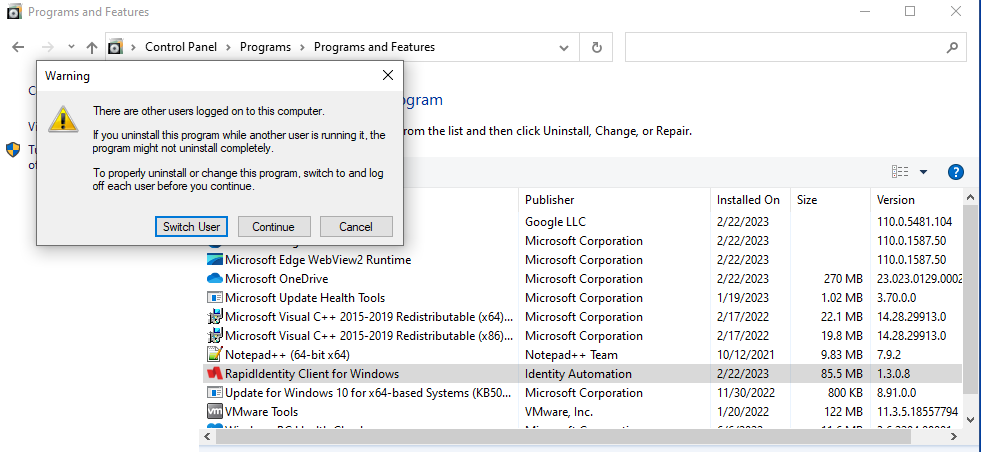
Task: Select Microsoft Edge WebView2 Runtime entry
Action: coord(318,260)
